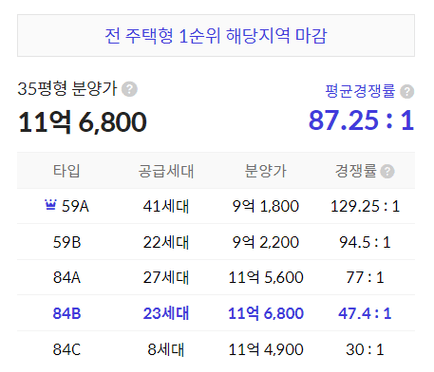Click help icon next to 35평형 분양가
The image size is (434, 372).
(129, 89)
